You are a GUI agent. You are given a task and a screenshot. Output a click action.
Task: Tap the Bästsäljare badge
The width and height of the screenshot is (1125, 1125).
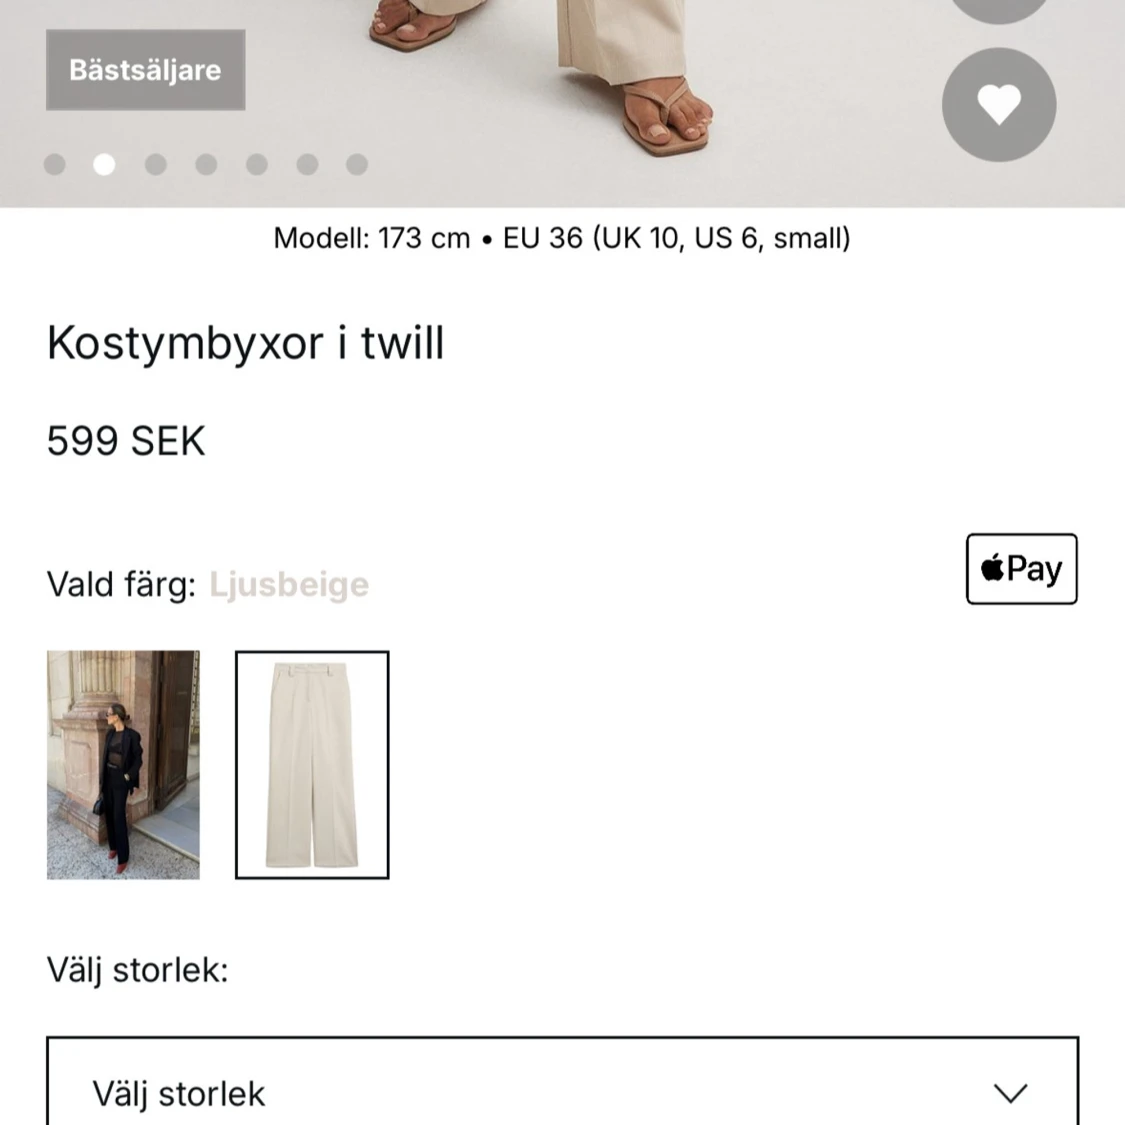pyautogui.click(x=145, y=69)
